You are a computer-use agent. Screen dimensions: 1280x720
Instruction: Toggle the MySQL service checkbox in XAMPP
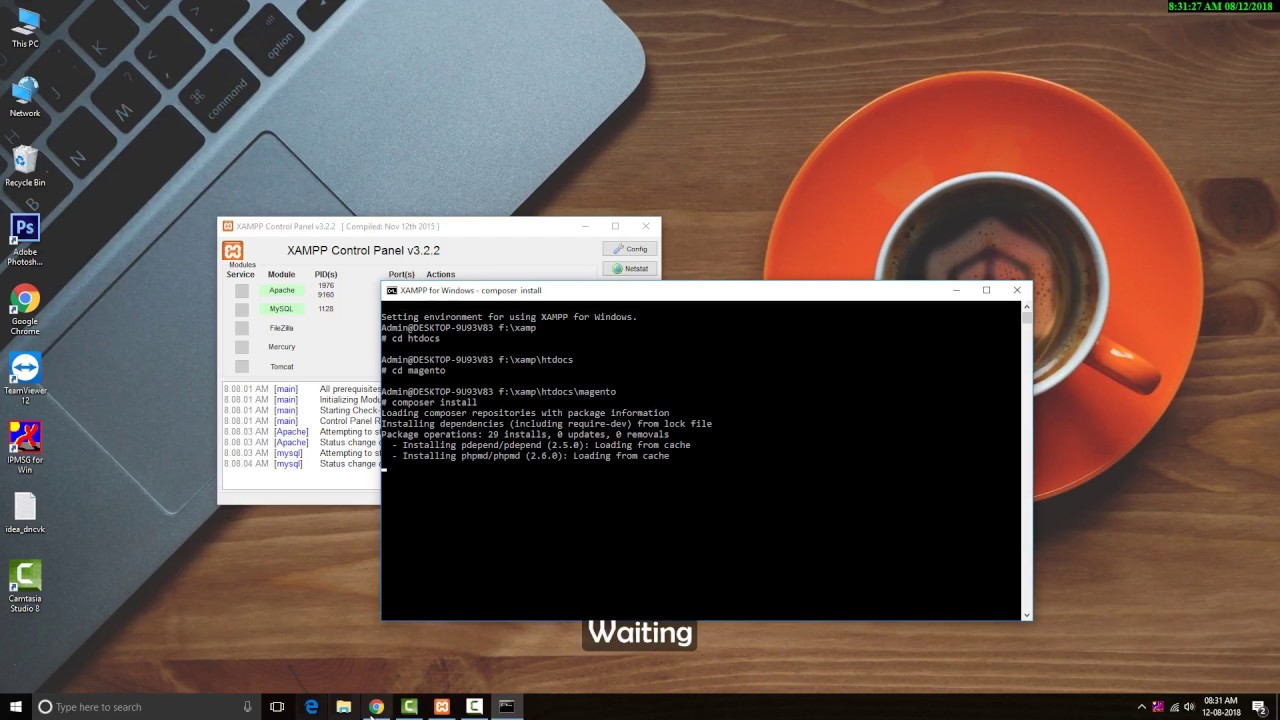click(x=242, y=309)
